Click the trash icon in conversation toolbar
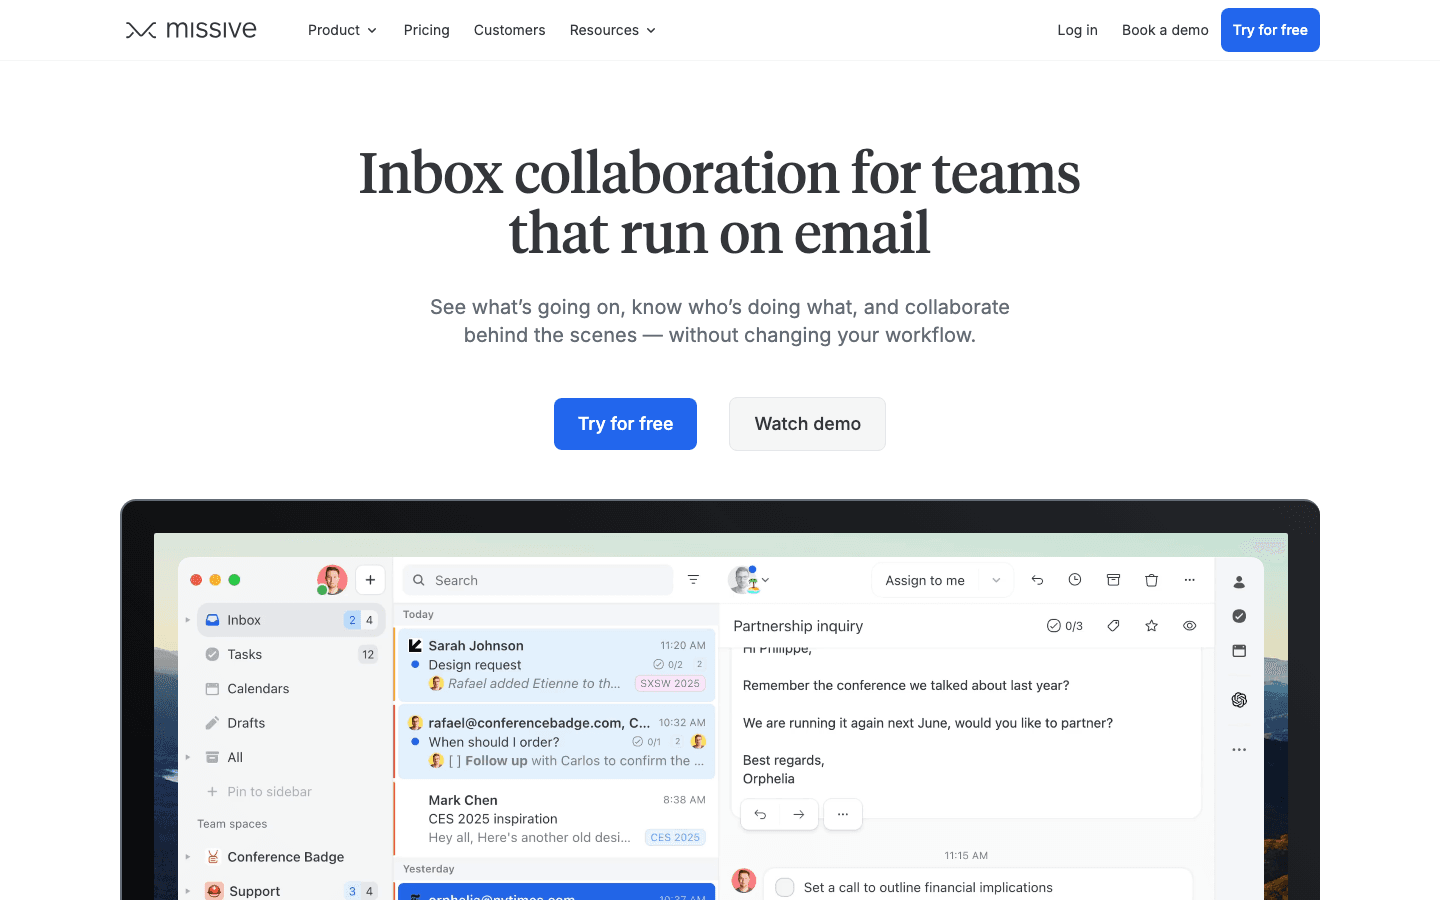 coord(1151,580)
